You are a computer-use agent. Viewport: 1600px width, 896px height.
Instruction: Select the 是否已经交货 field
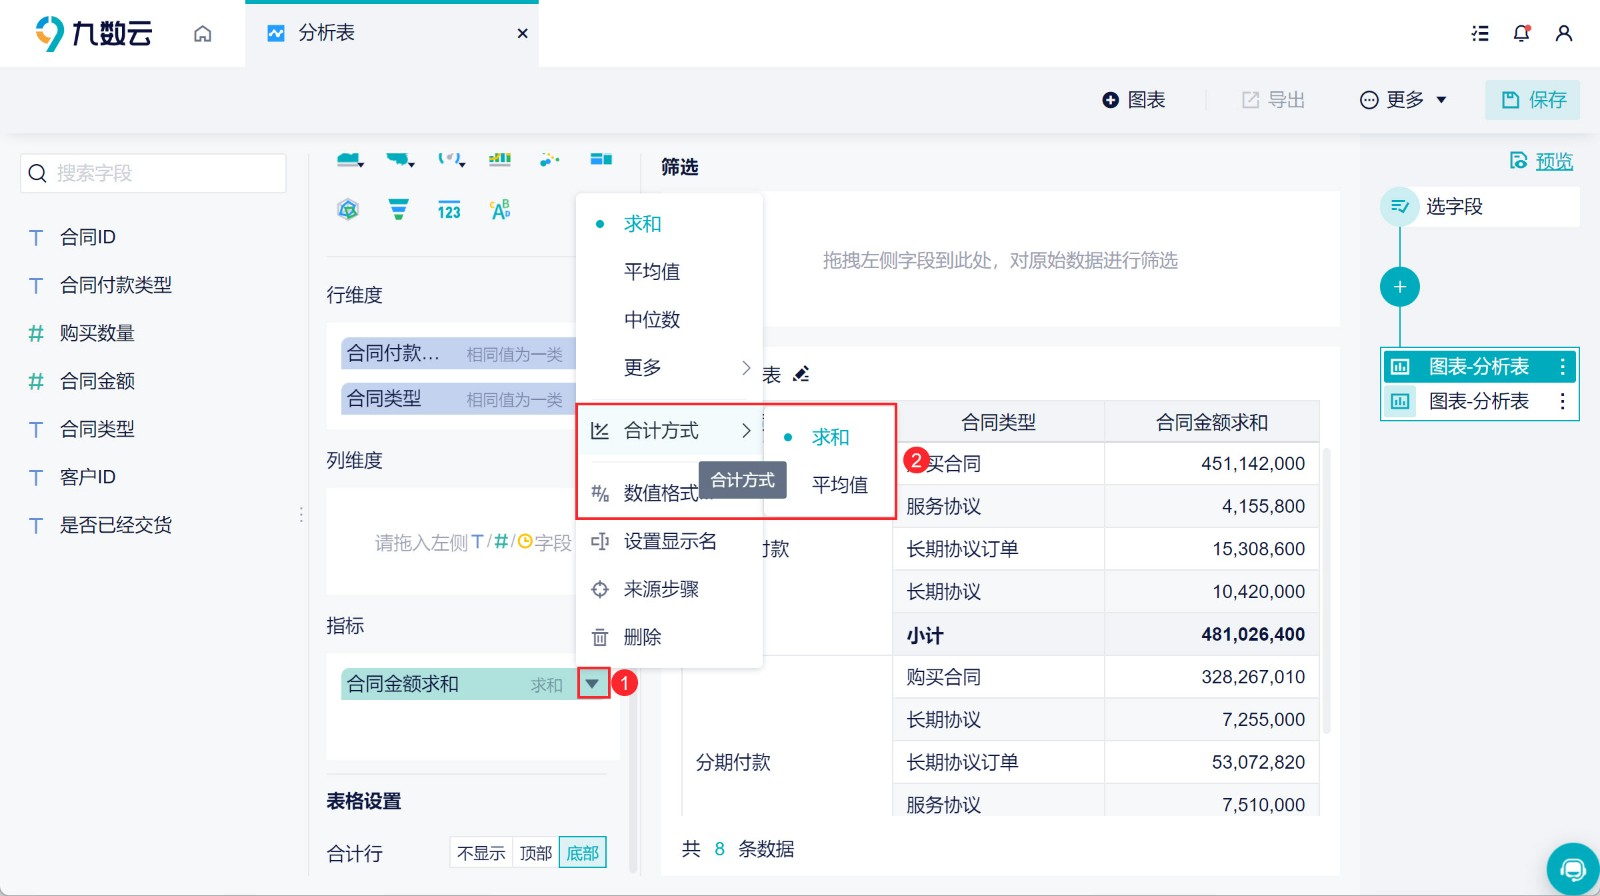coord(116,525)
